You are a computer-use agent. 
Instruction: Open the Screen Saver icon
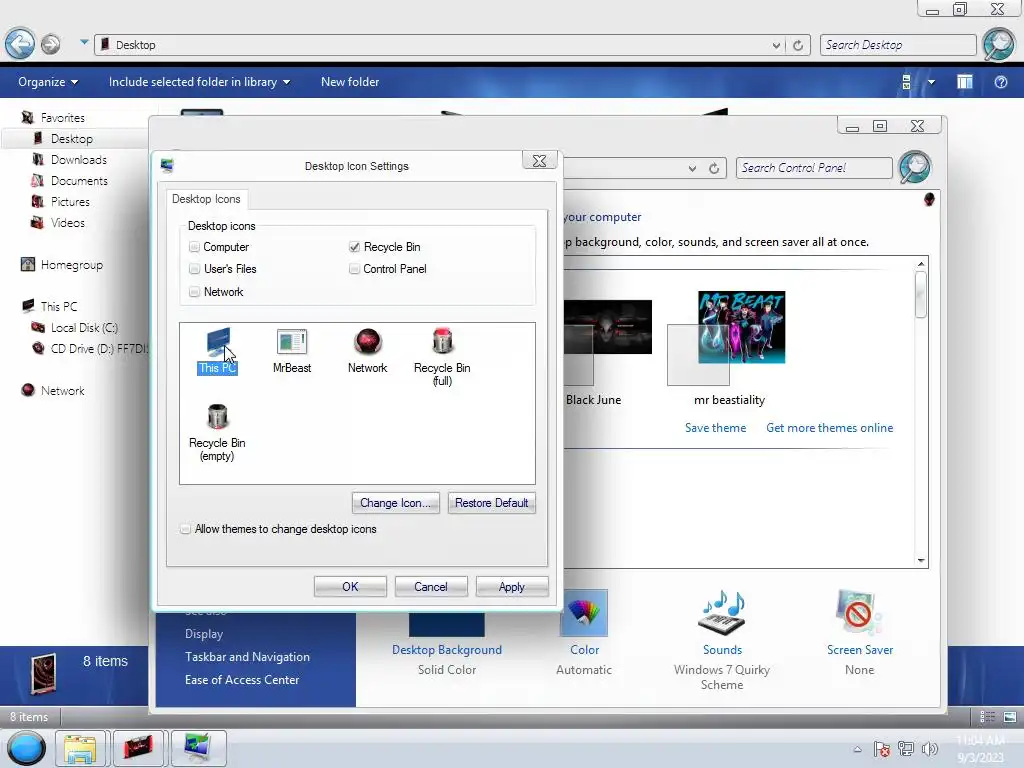click(x=859, y=613)
